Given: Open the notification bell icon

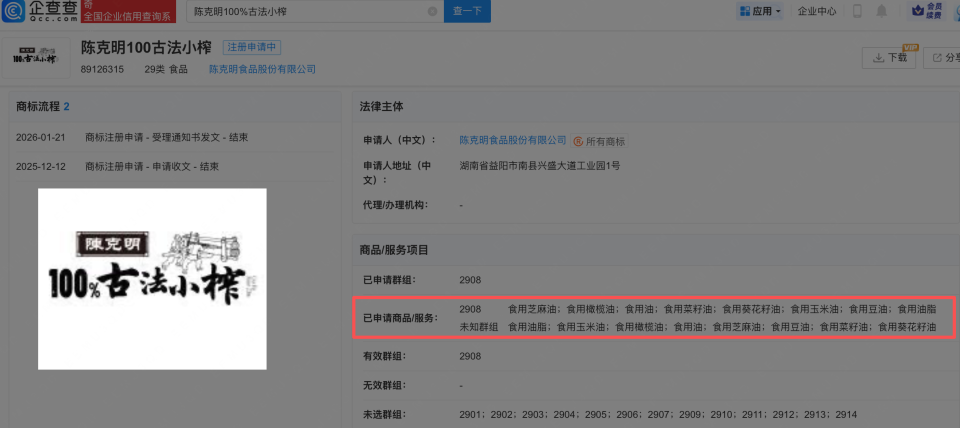Looking at the screenshot, I should (x=882, y=11).
